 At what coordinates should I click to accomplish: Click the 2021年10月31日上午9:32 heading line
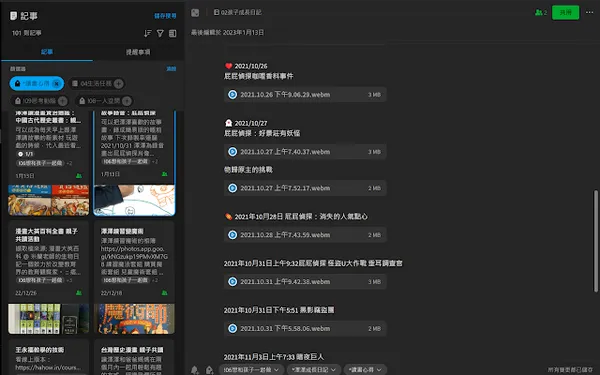point(313,263)
